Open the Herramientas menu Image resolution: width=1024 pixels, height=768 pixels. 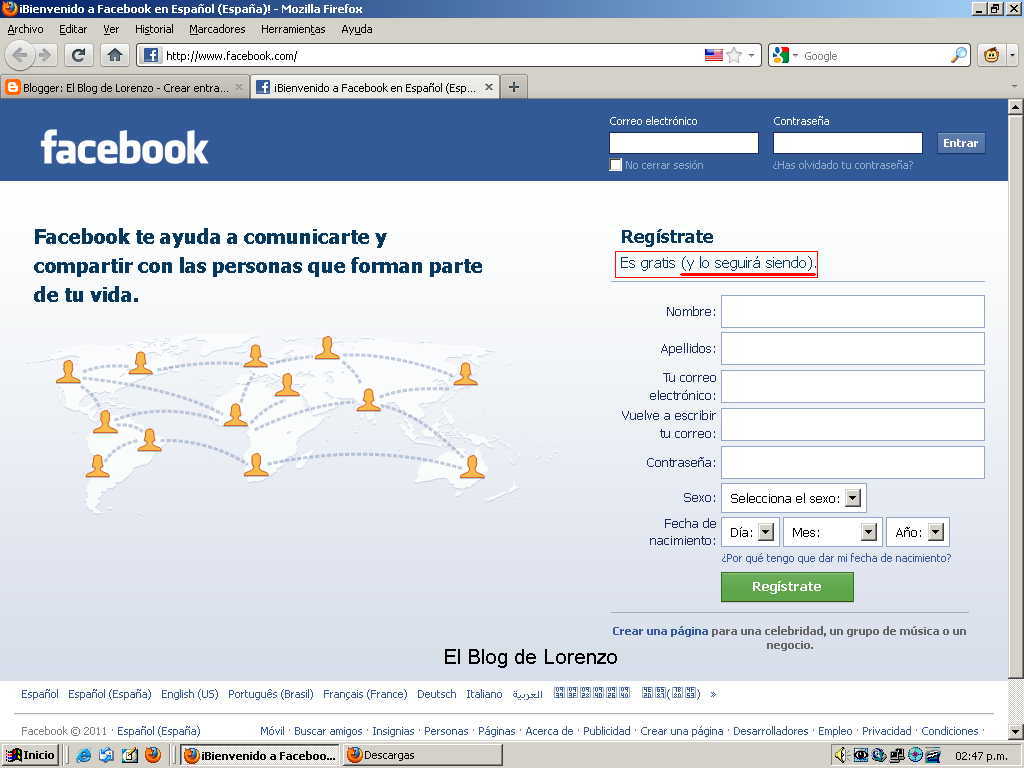pyautogui.click(x=293, y=29)
